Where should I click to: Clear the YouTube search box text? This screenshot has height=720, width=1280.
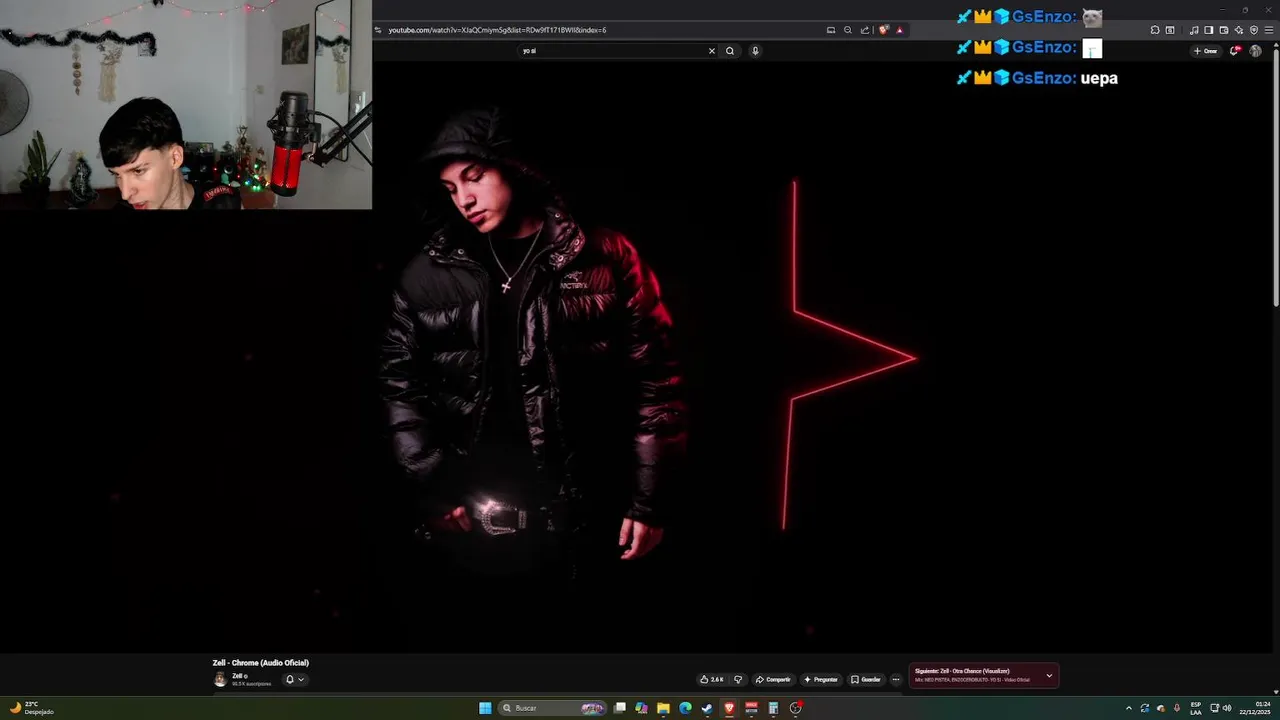712,51
